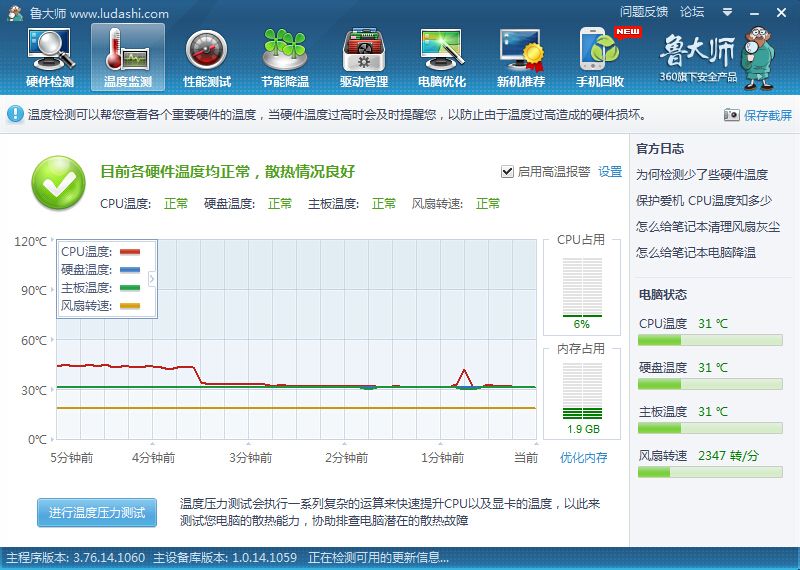Click the 主设备库版本: 1.0.14.1059 status text
The width and height of the screenshot is (800, 570).
225,557
